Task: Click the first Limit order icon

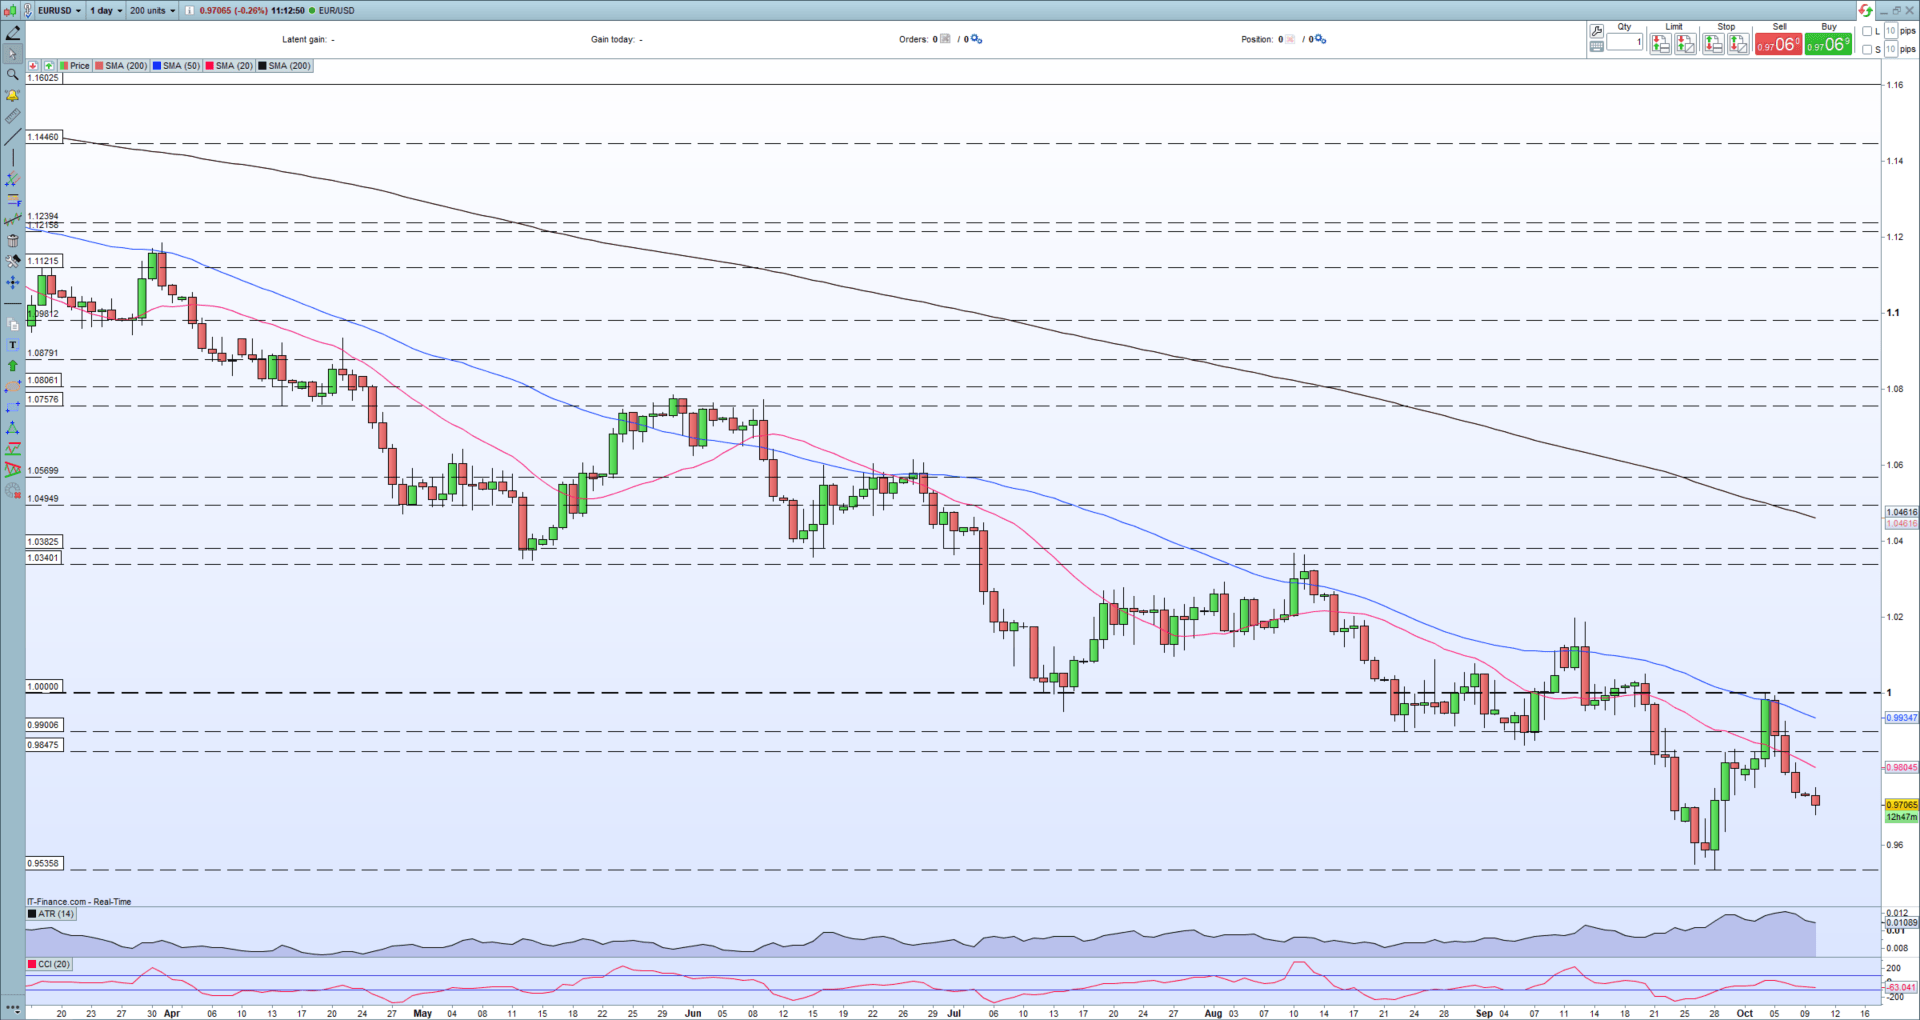Action: [x=1660, y=44]
